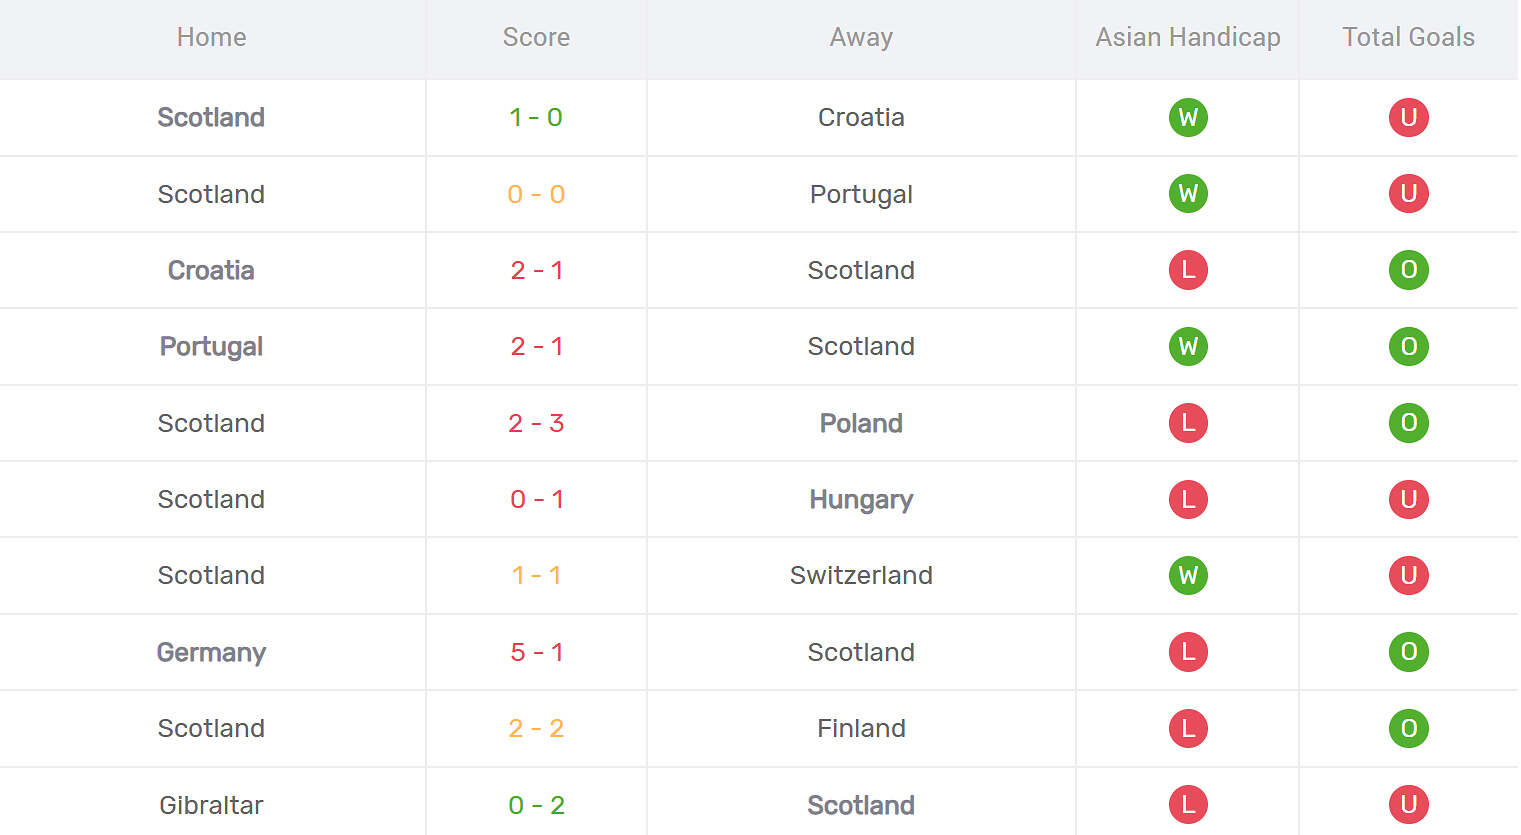Click the O badge in Germany vs Scotland row
The height and width of the screenshot is (835, 1521).
[x=1408, y=652]
